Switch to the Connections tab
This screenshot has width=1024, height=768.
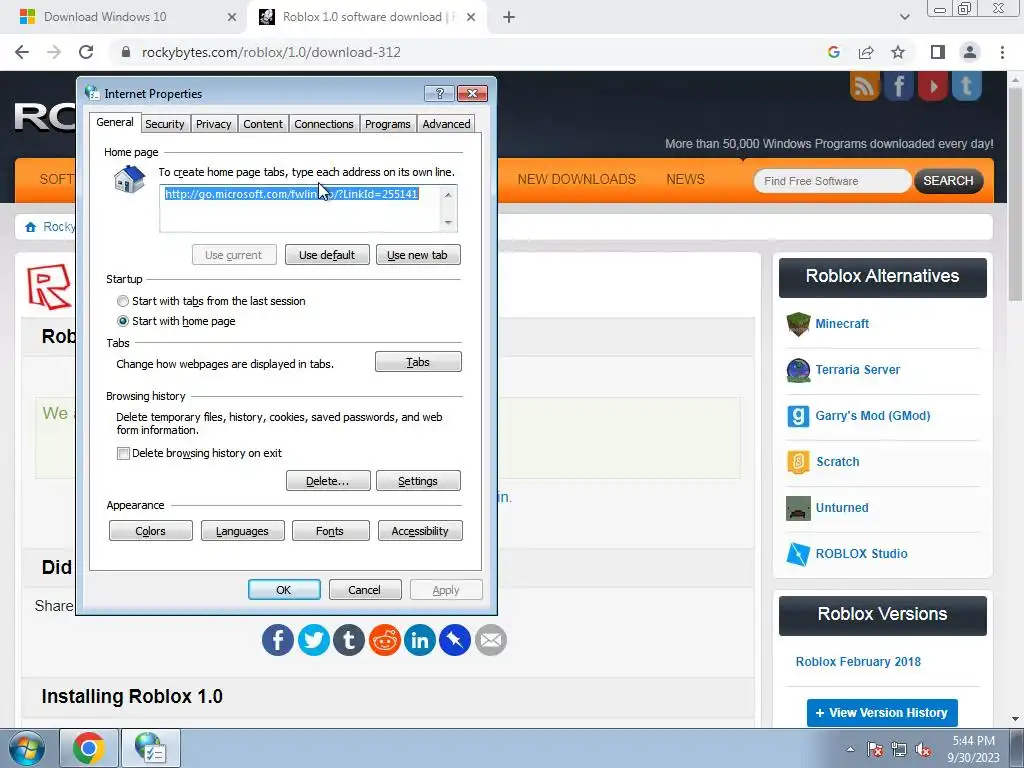tap(324, 124)
